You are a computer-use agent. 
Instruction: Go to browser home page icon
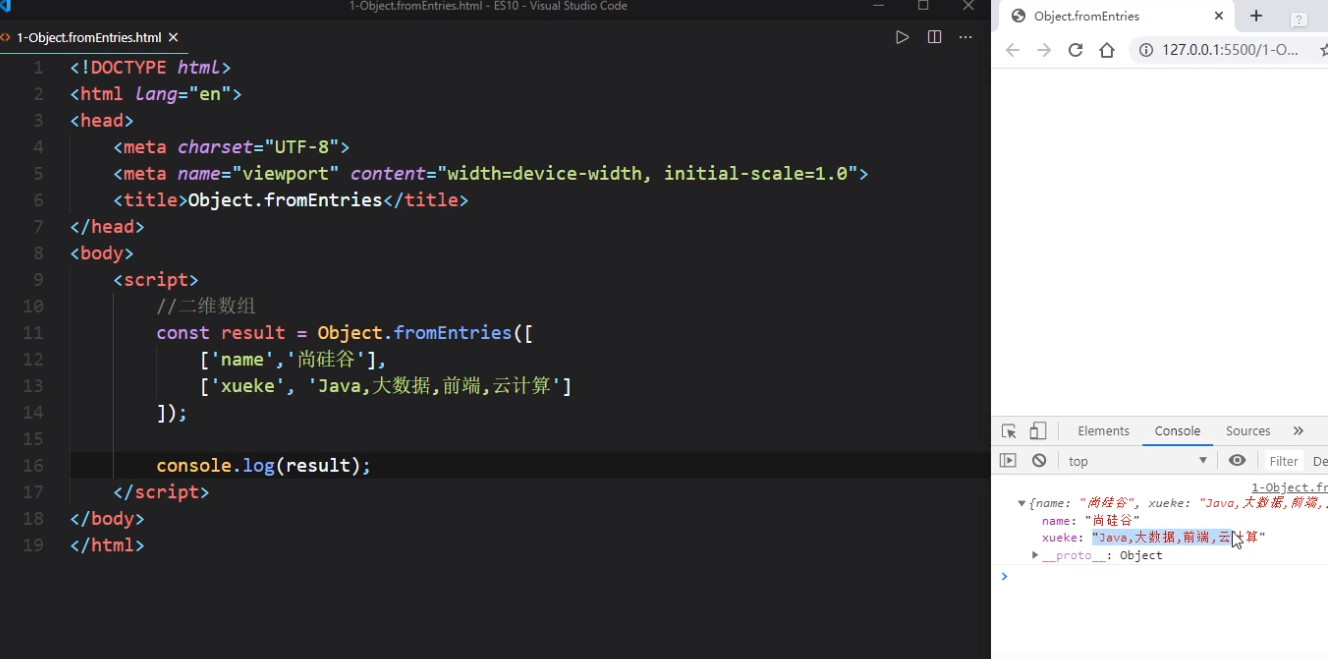coord(1104,49)
